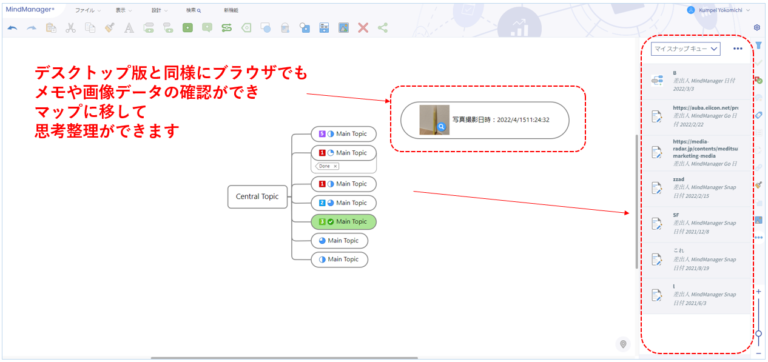The image size is (768, 362).
Task: Click the 検索 search menu item
Action: click(194, 10)
